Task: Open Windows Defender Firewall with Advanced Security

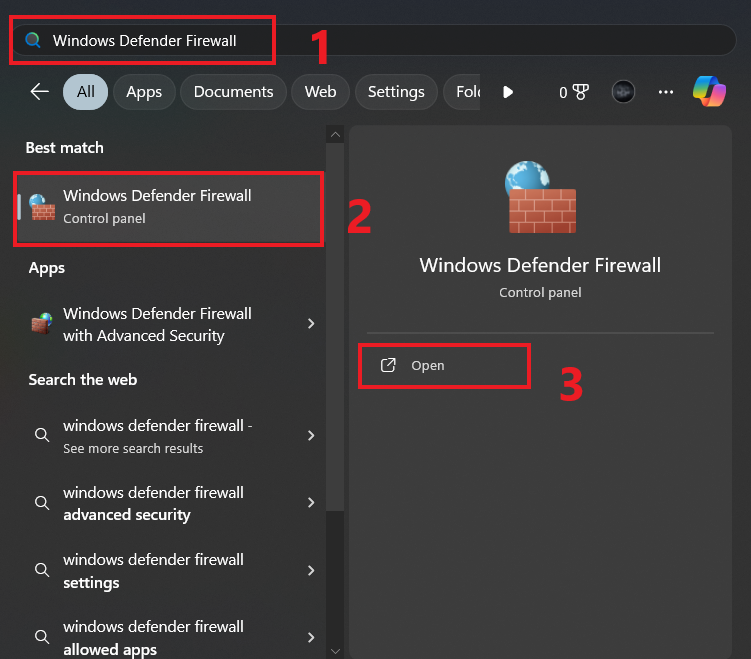Action: (x=169, y=324)
